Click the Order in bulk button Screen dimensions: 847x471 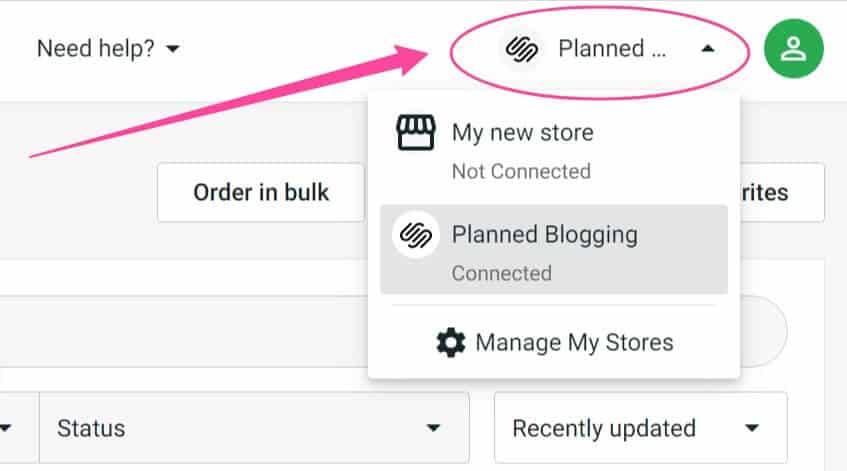pos(261,192)
